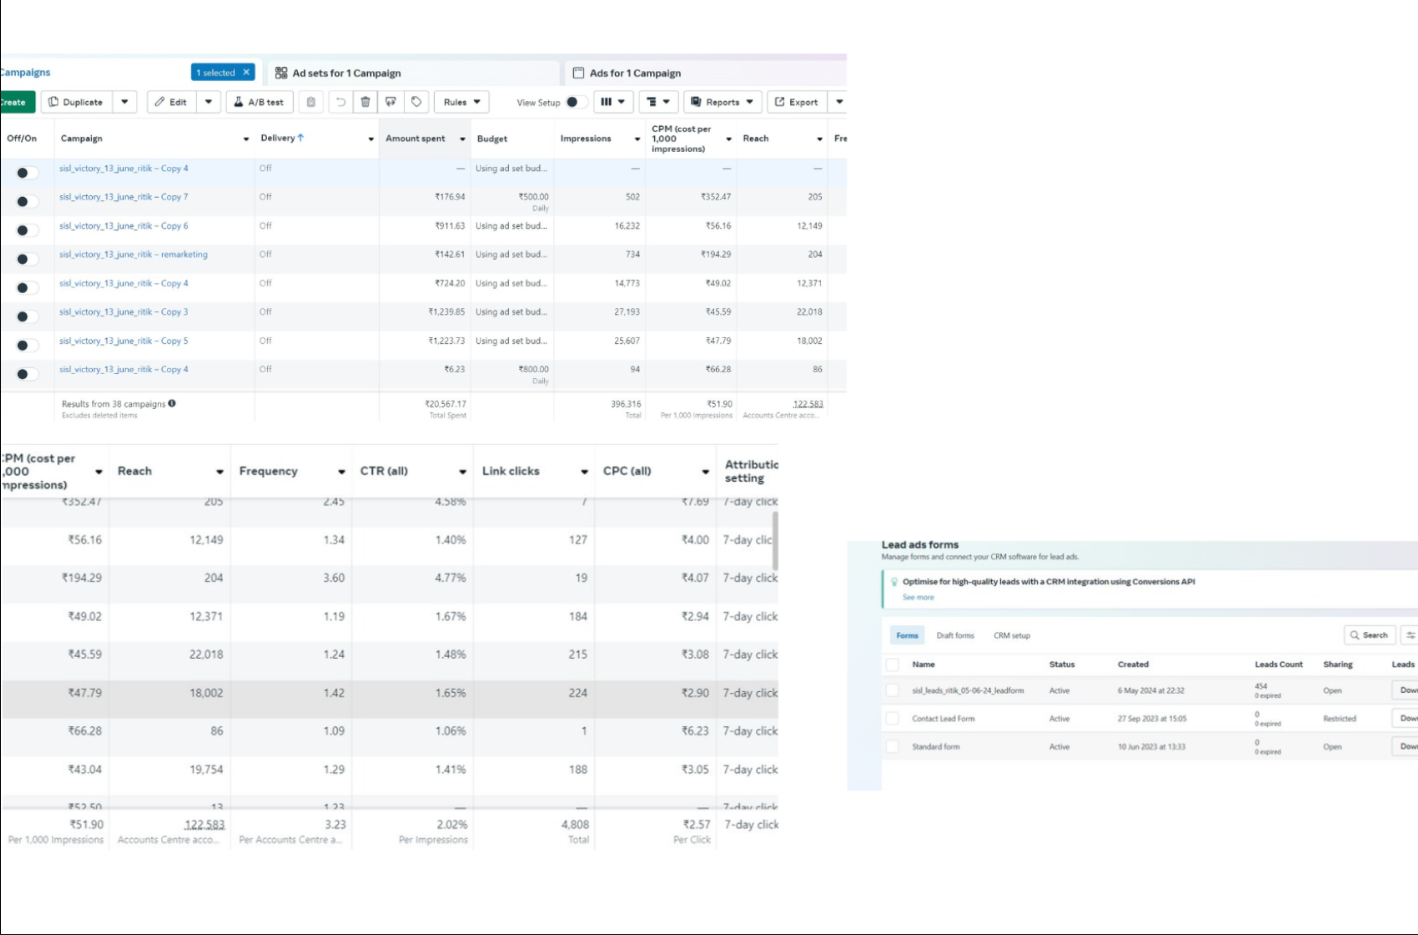Open the Rules dropdown

tap(461, 102)
